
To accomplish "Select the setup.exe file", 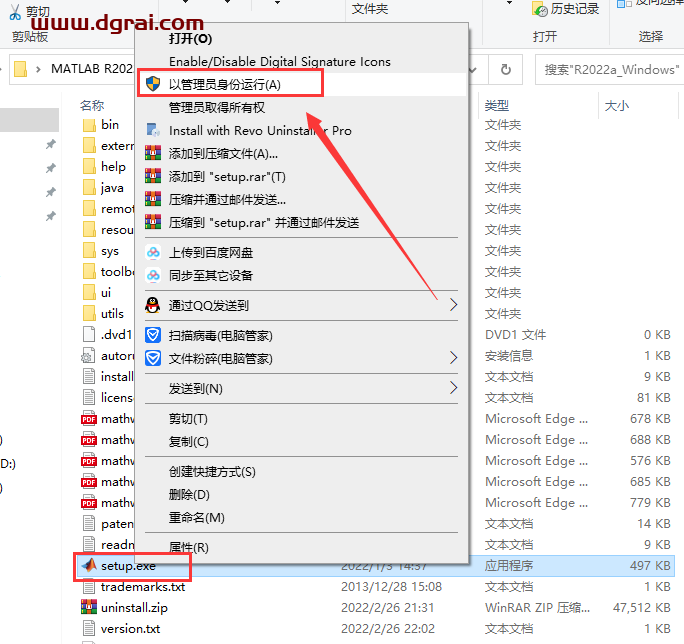I will pos(128,566).
